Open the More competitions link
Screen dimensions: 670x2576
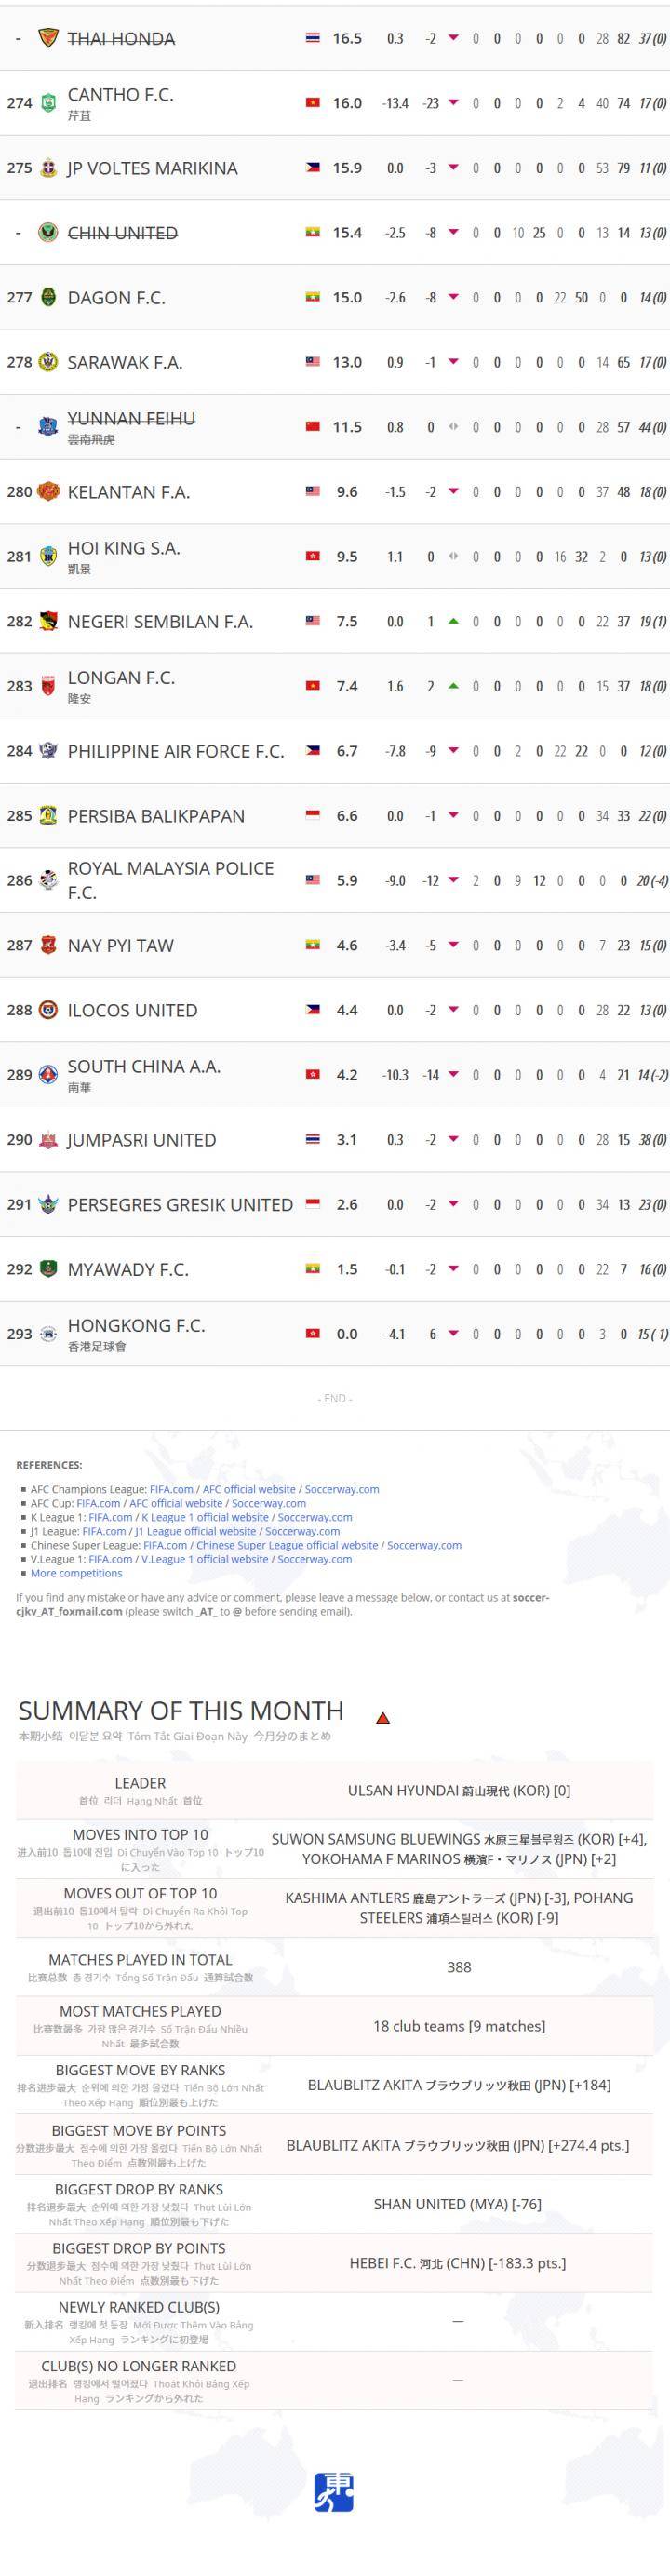(x=76, y=1573)
